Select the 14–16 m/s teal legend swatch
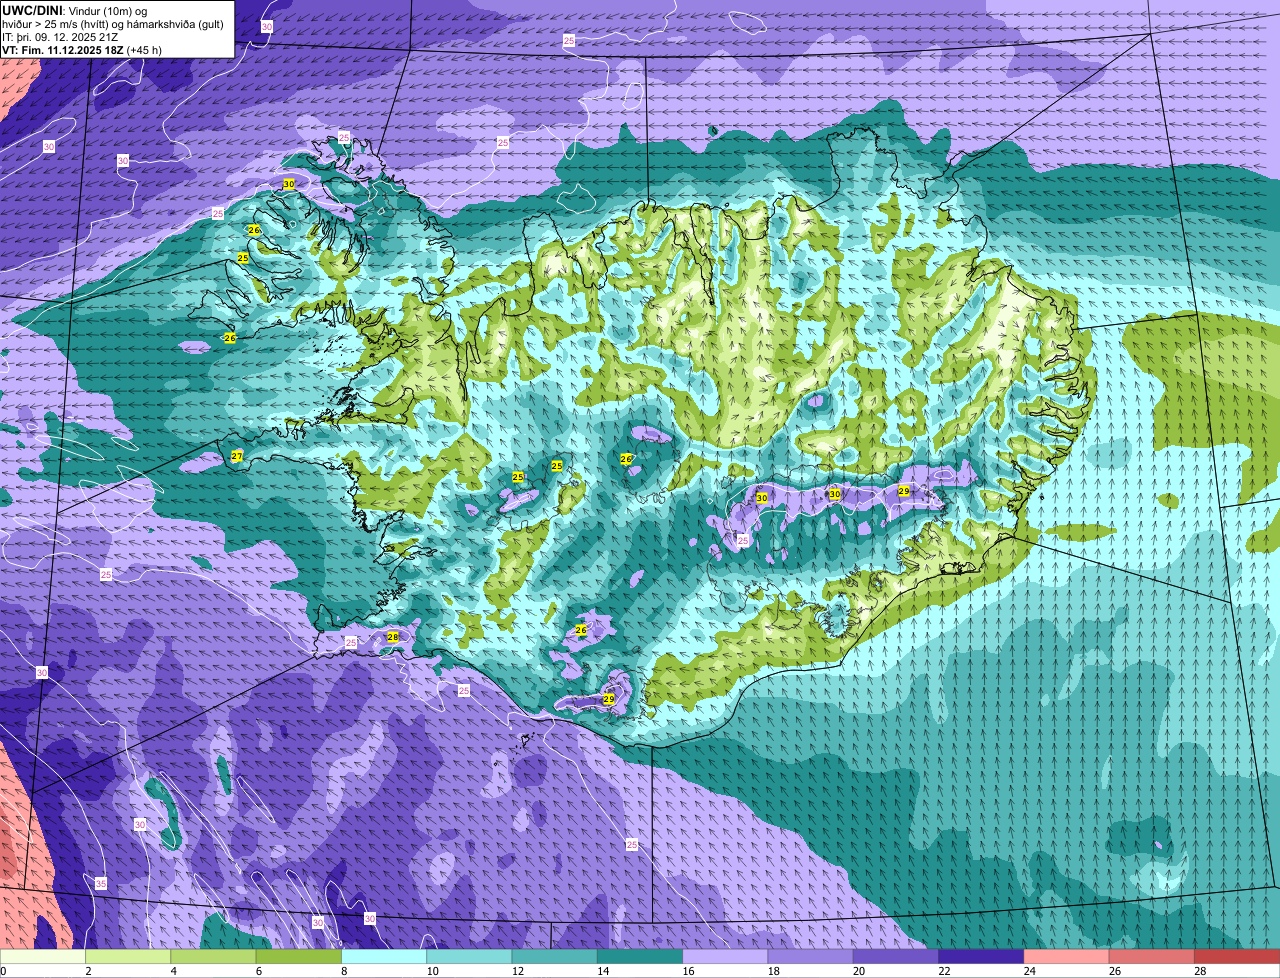Image resolution: width=1280 pixels, height=978 pixels. 640,956
